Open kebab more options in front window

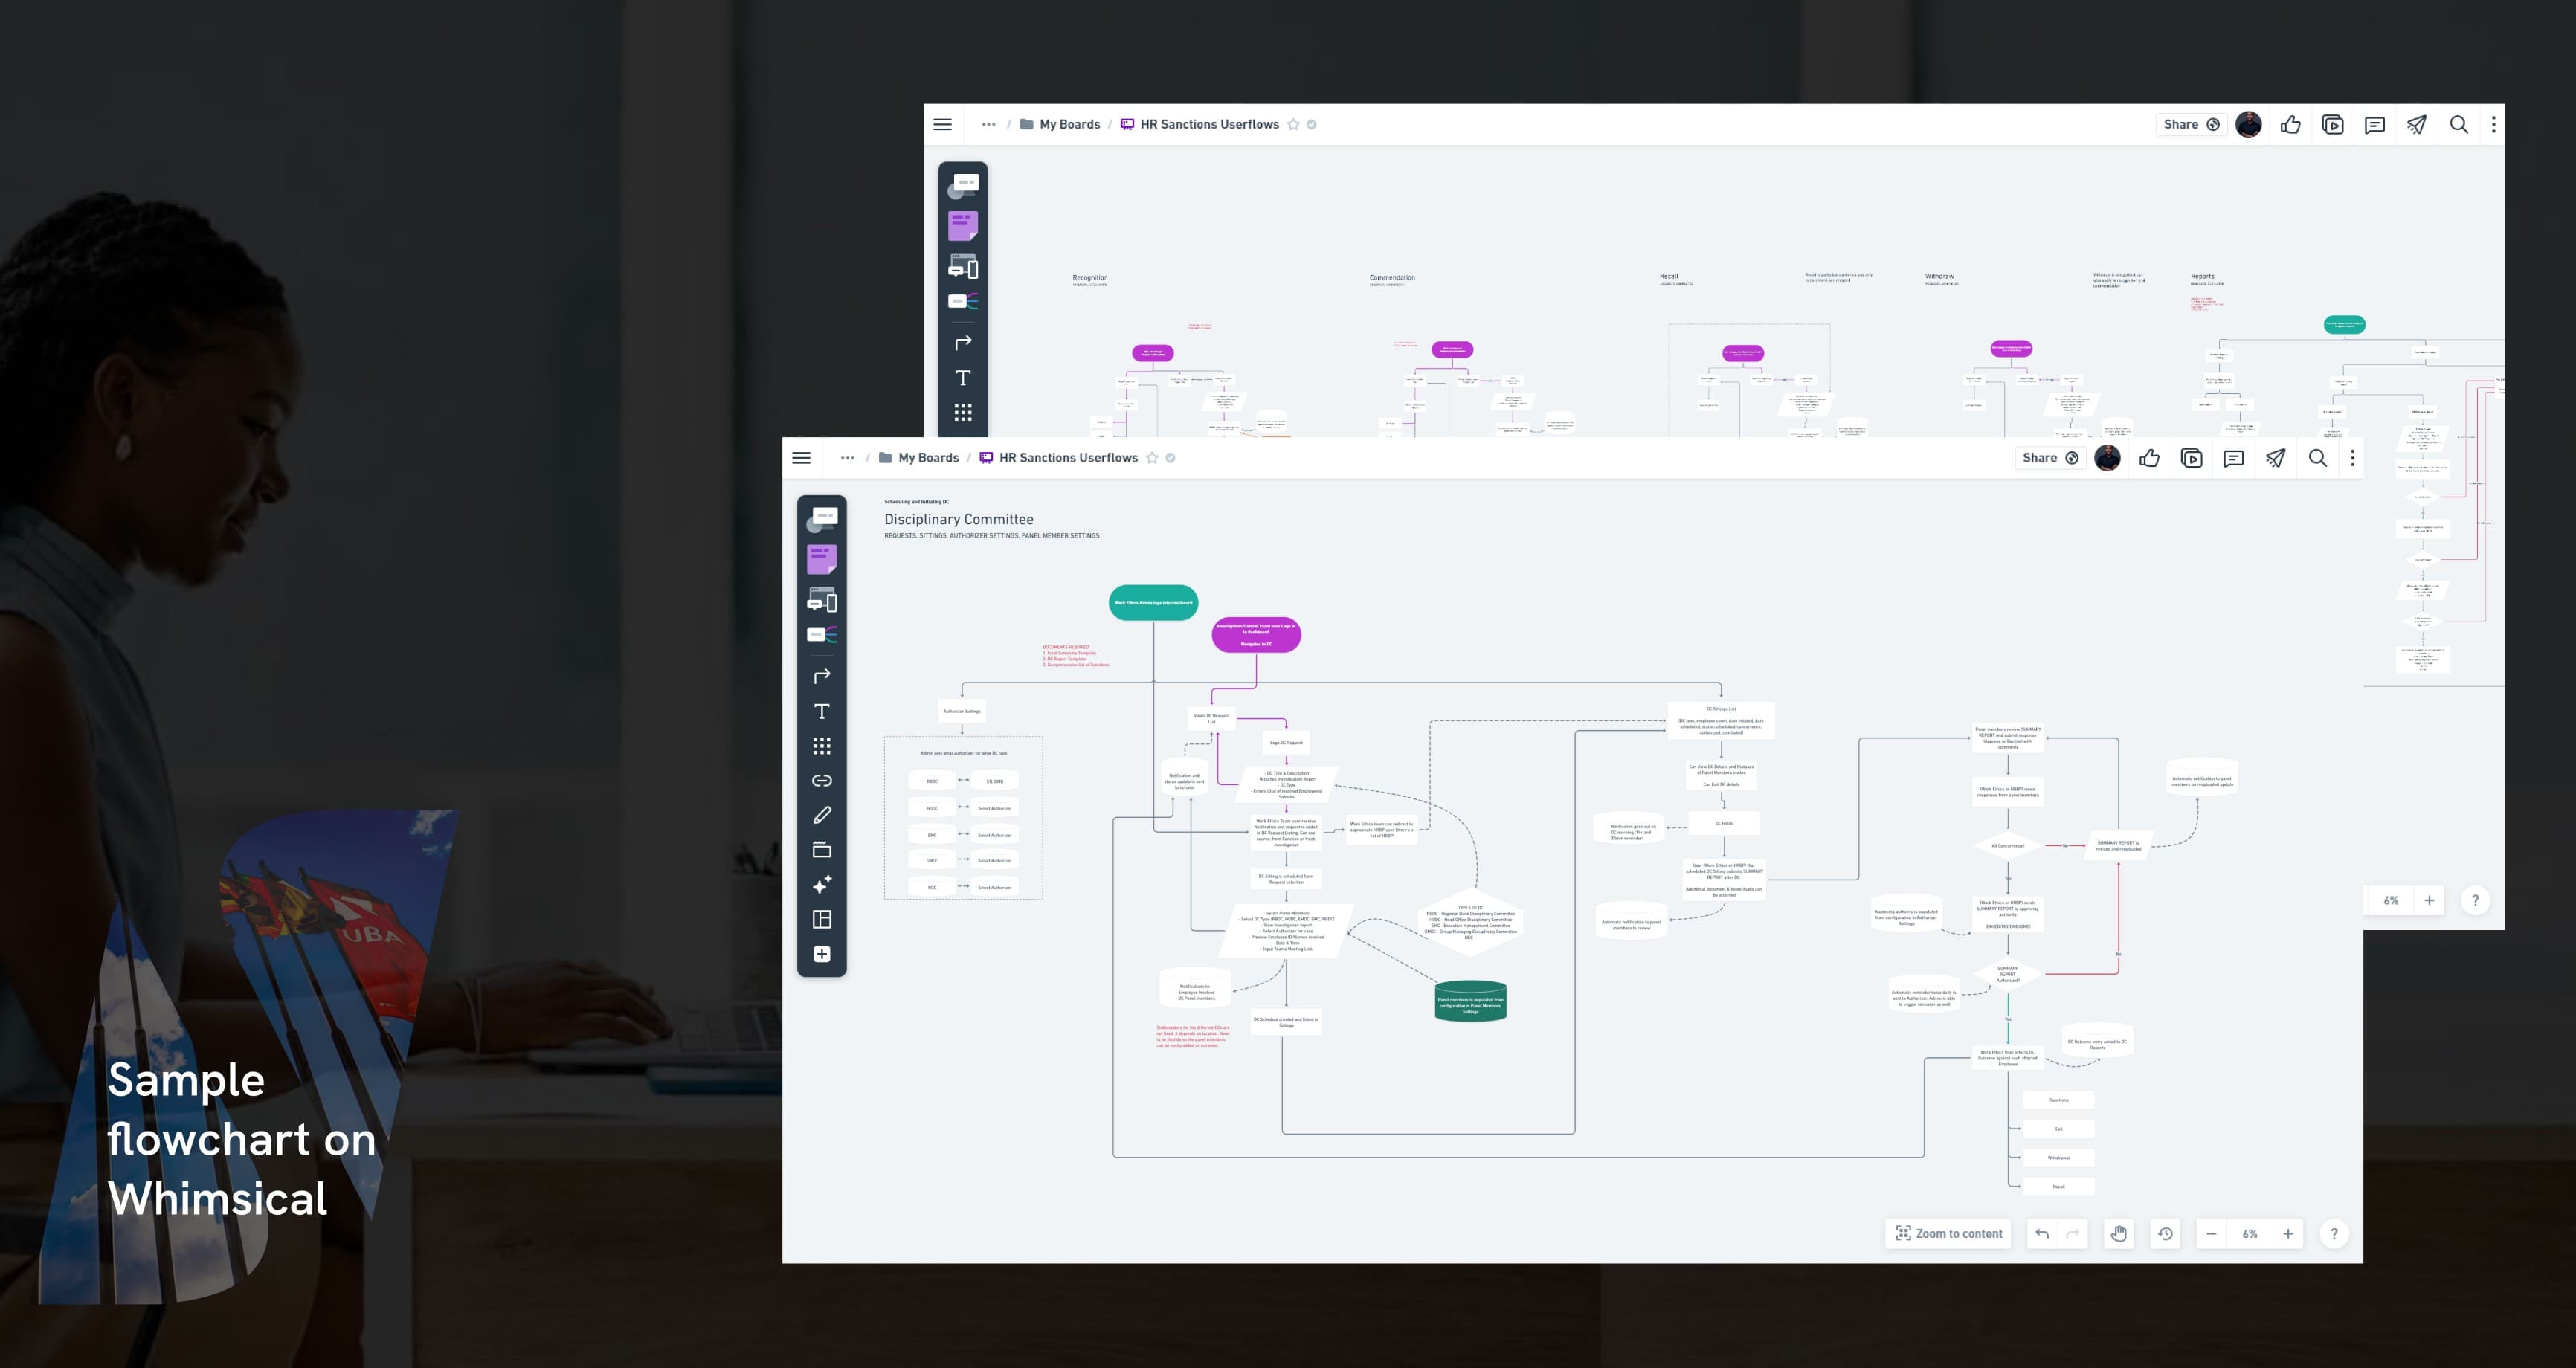[x=2352, y=458]
